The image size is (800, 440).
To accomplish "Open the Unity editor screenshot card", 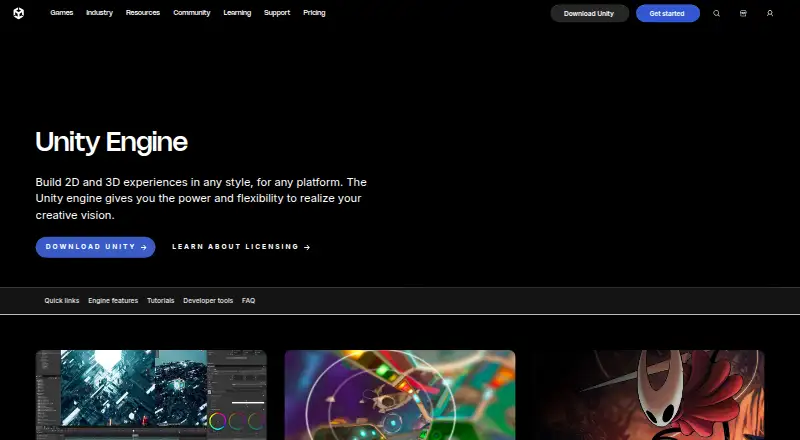I will tap(151, 395).
